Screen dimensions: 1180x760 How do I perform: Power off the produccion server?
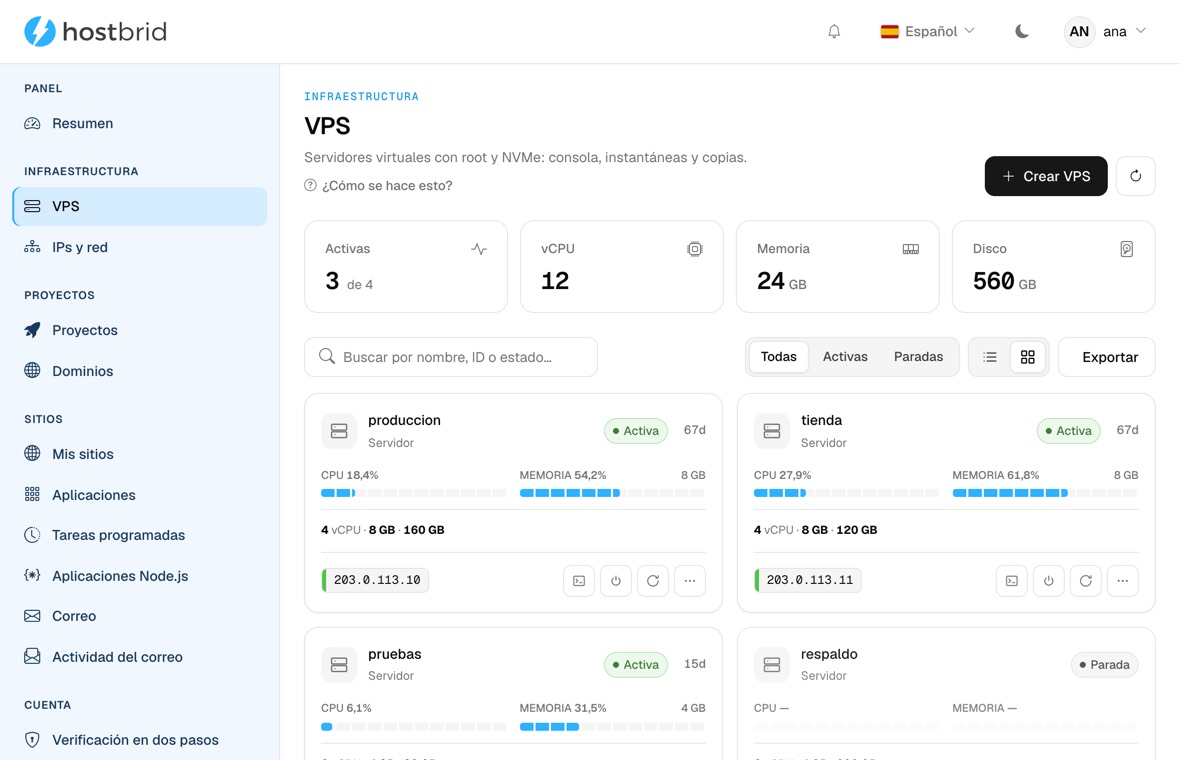[x=616, y=581]
